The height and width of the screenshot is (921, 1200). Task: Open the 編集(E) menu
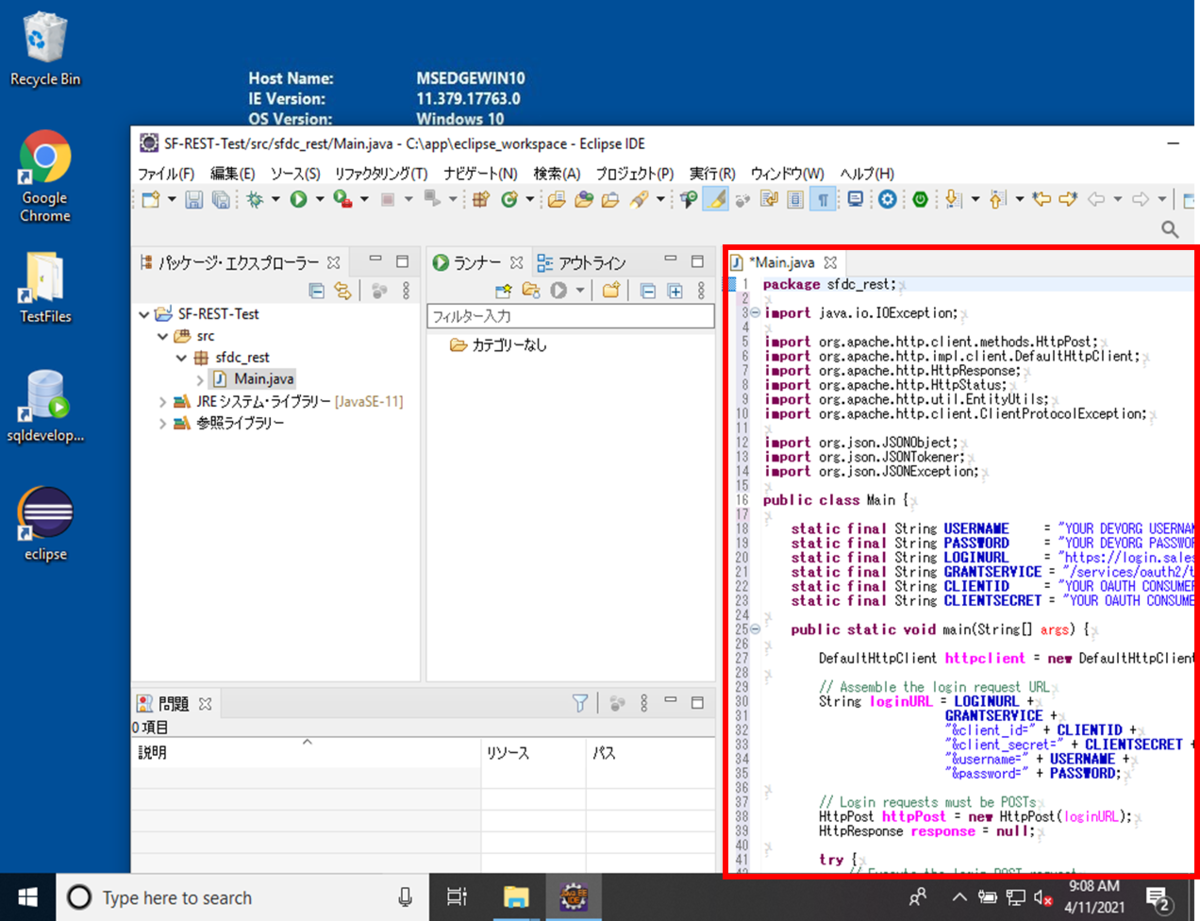(232, 174)
